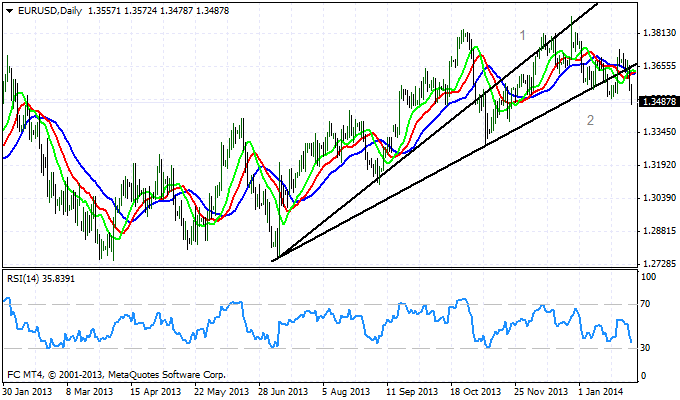
Task: Click price axis value 1.30390
Action: coord(660,198)
